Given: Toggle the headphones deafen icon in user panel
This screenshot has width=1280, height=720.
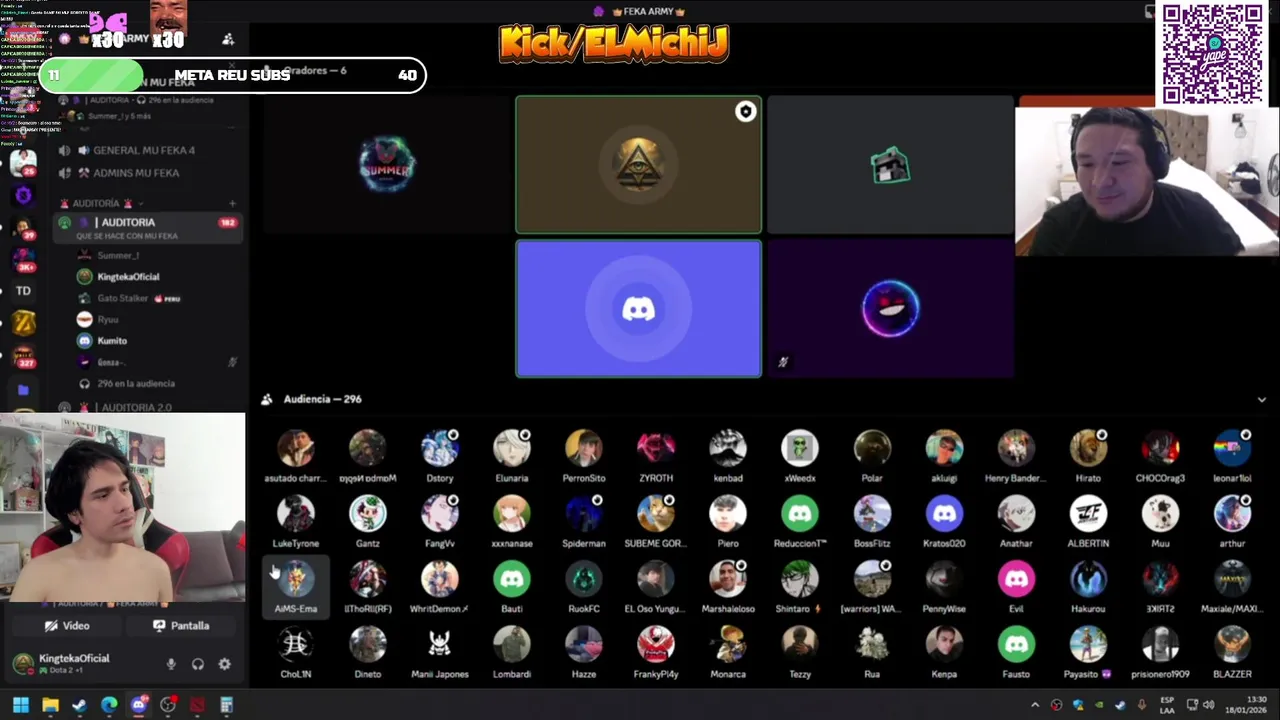Looking at the screenshot, I should pyautogui.click(x=198, y=664).
